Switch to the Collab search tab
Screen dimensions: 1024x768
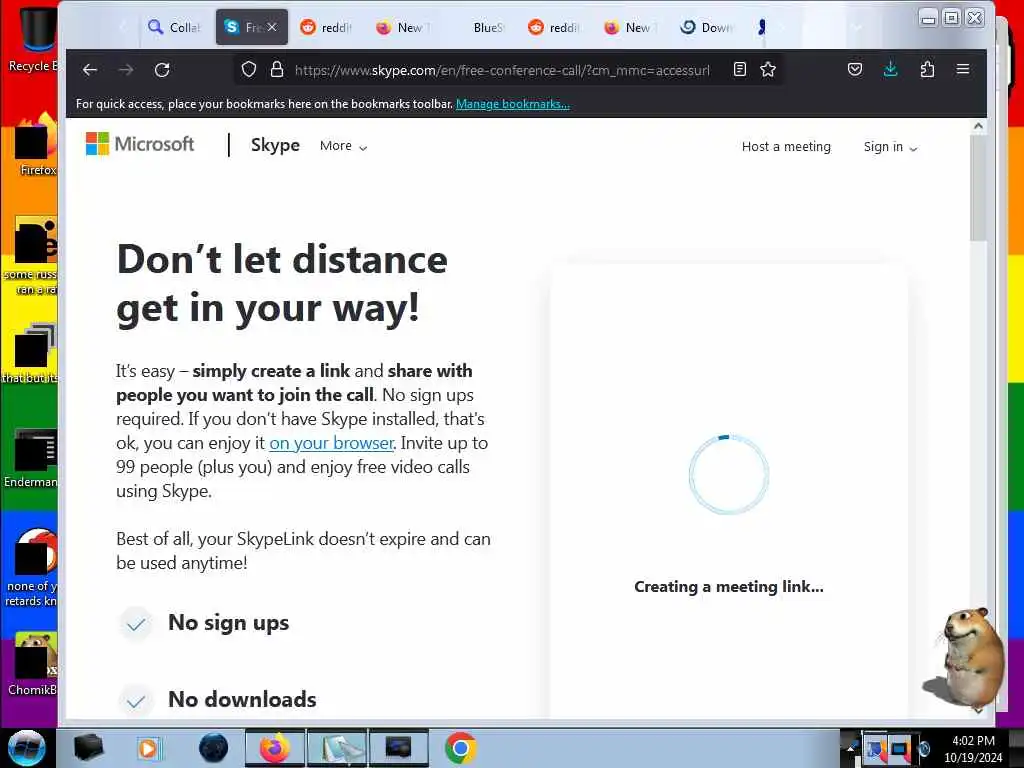click(174, 27)
